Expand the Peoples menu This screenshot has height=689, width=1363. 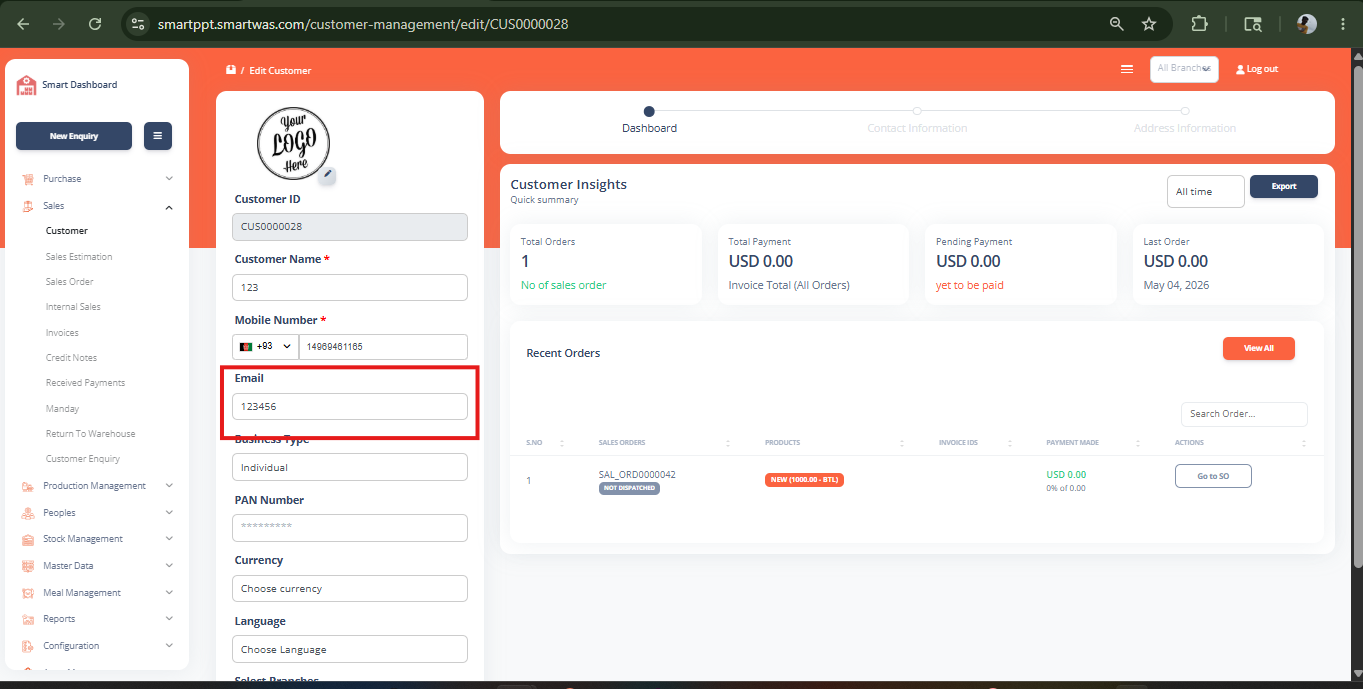pyautogui.click(x=169, y=513)
